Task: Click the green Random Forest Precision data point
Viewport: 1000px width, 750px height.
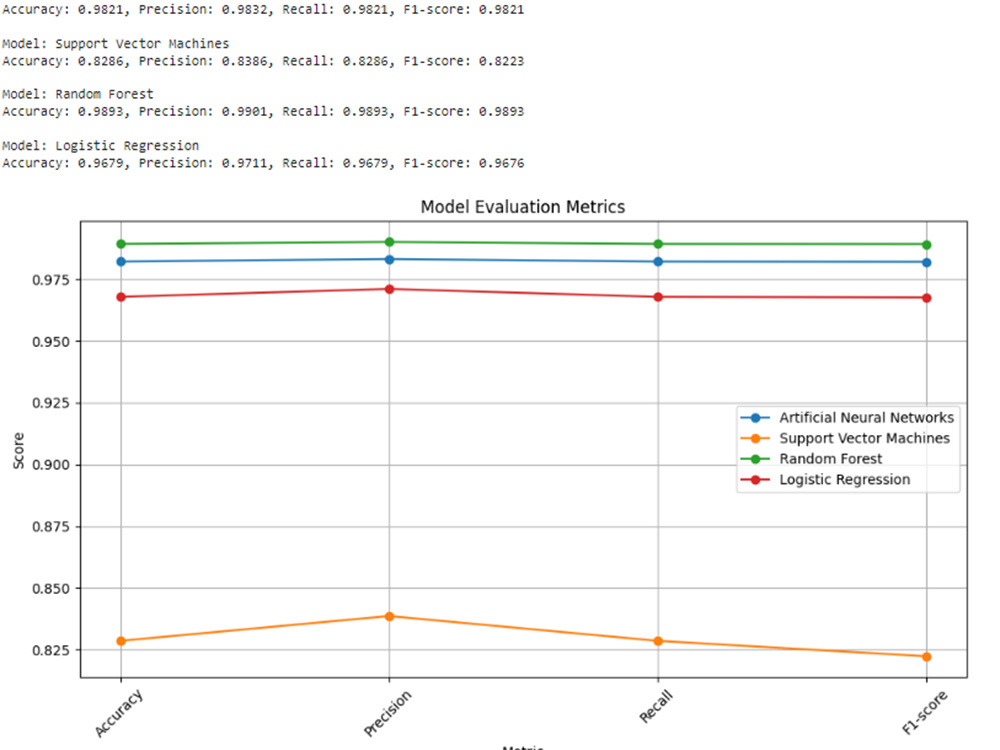Action: pyautogui.click(x=388, y=241)
